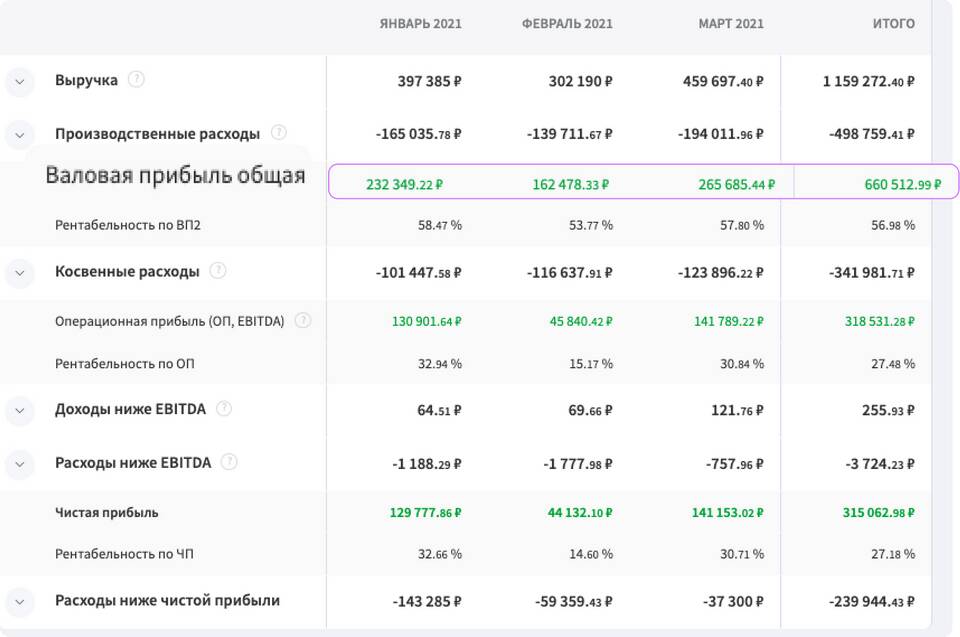Click the question mark beside Косвенные расходы
This screenshot has height=637, width=960.
point(218,271)
